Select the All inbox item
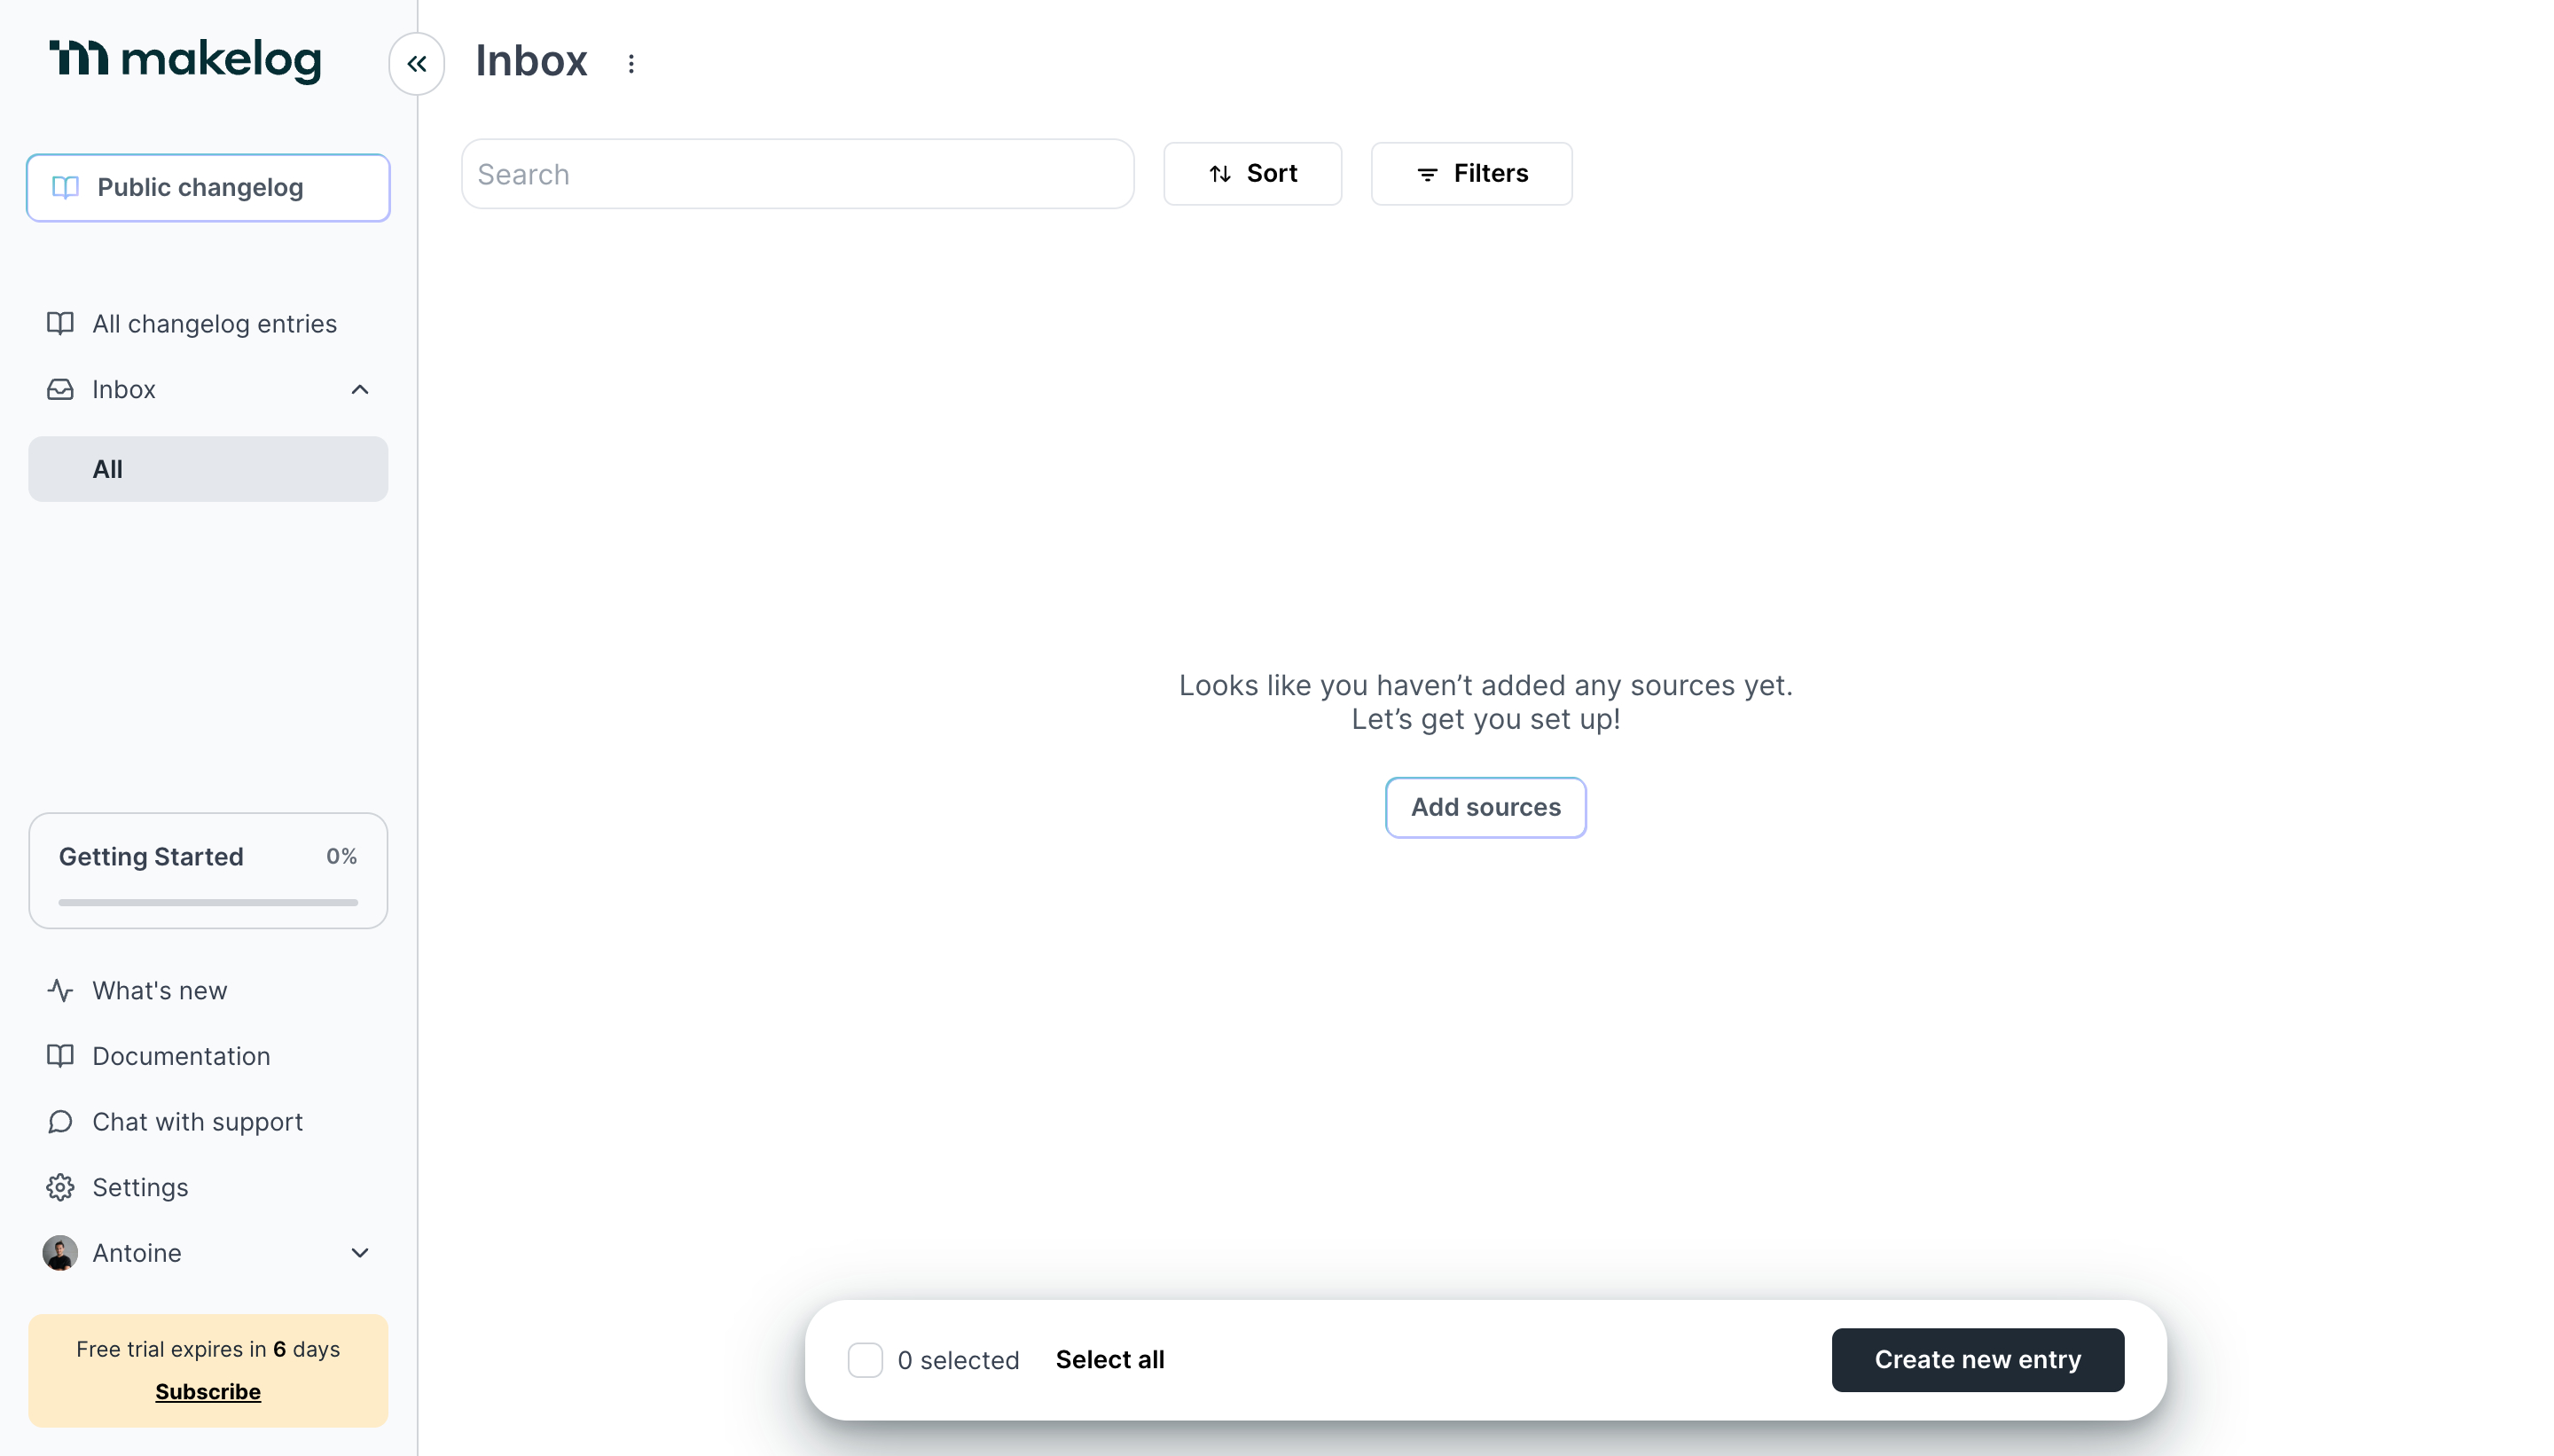Screen dimensions: 2554x1456 click(x=208, y=469)
